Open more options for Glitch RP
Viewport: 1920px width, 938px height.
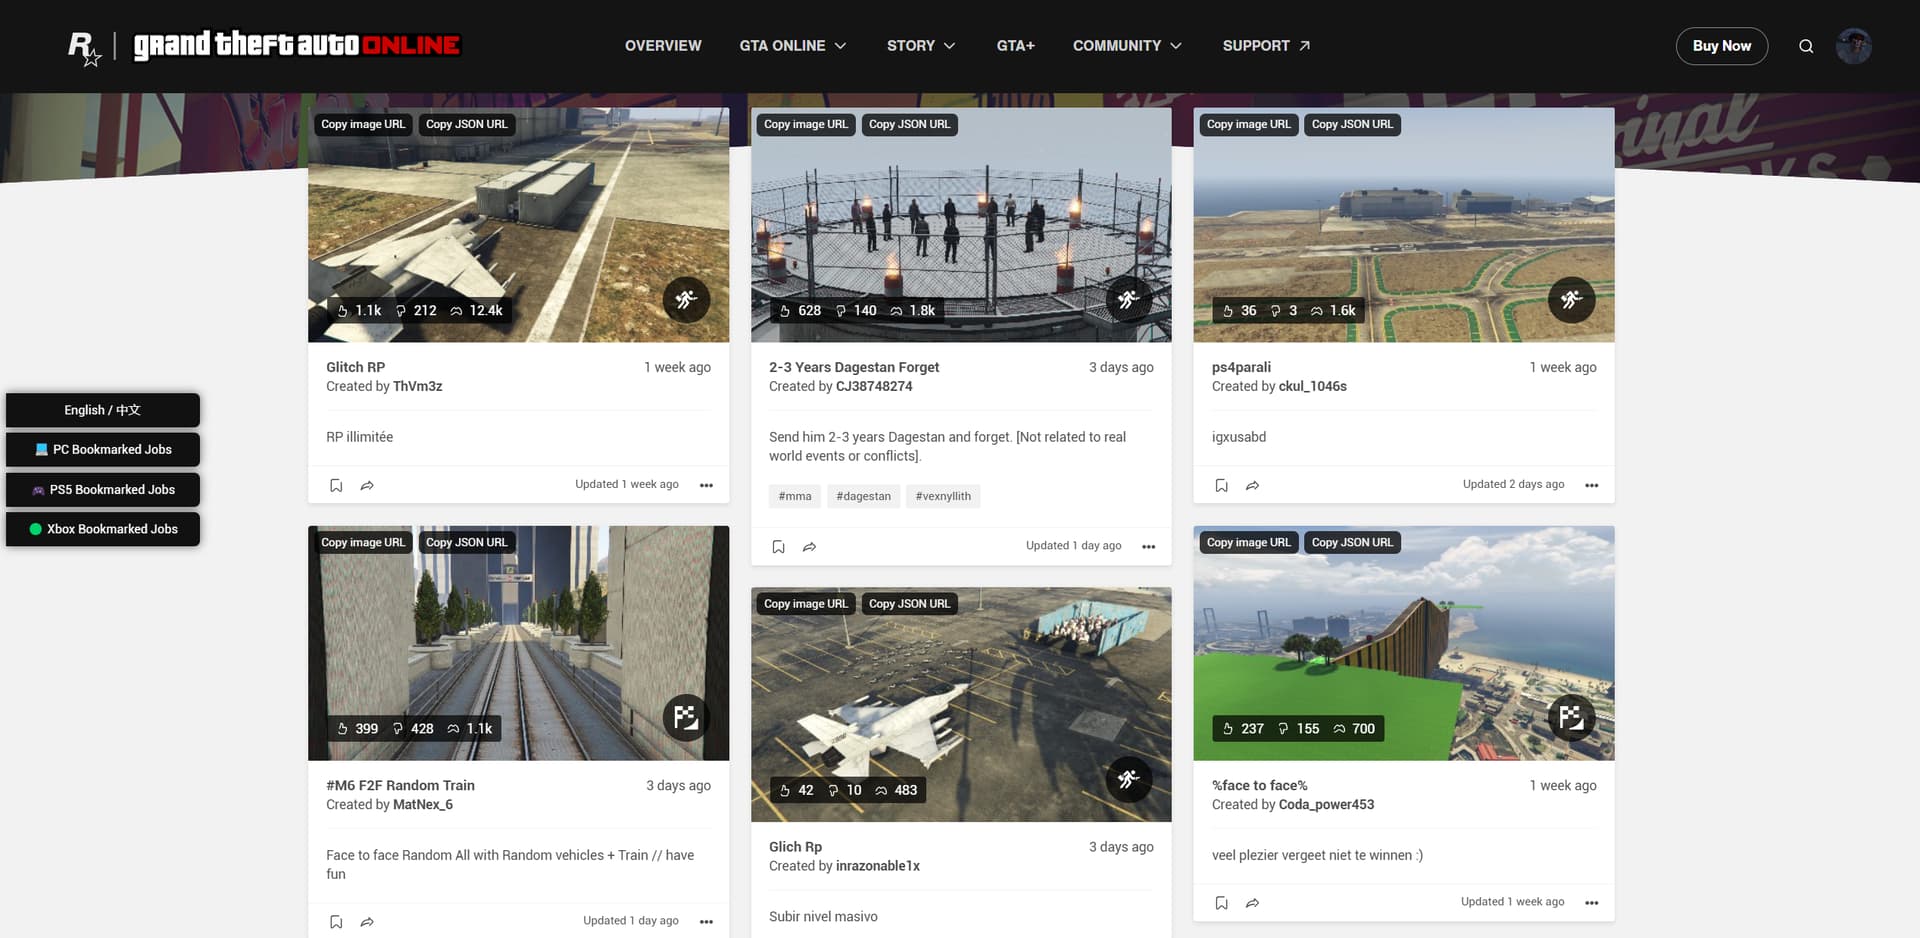[x=706, y=485]
